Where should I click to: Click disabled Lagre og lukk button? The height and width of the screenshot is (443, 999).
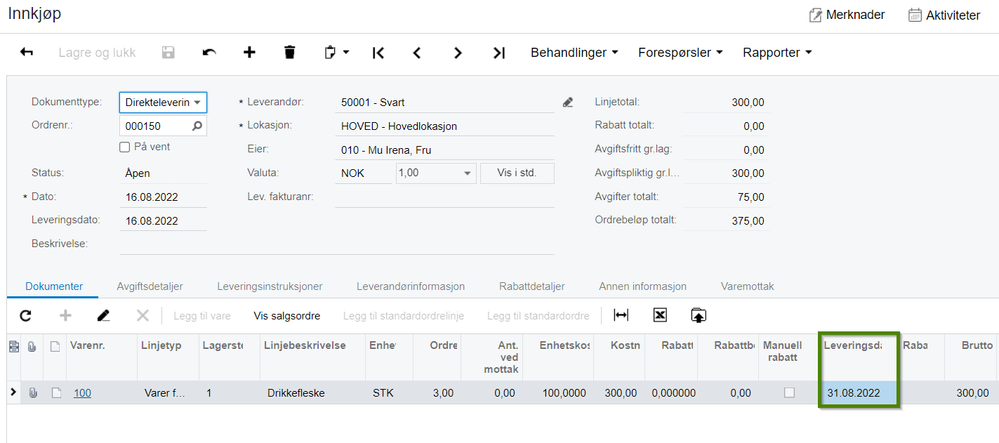(97, 53)
